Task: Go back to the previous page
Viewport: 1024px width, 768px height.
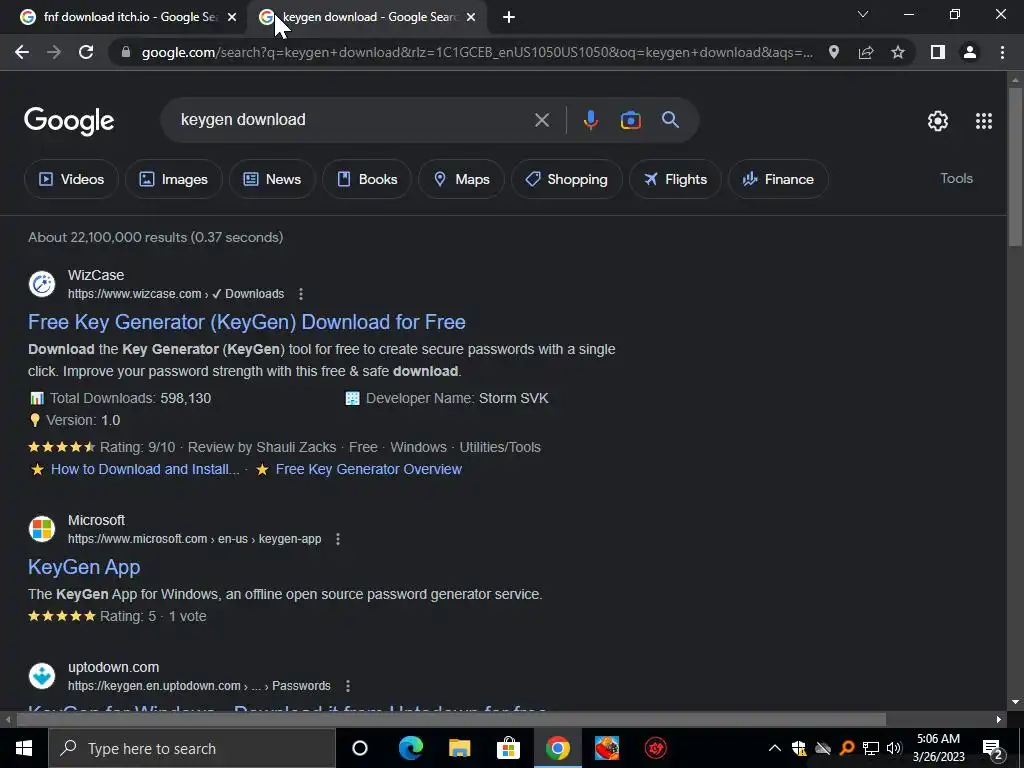Action: [x=22, y=52]
